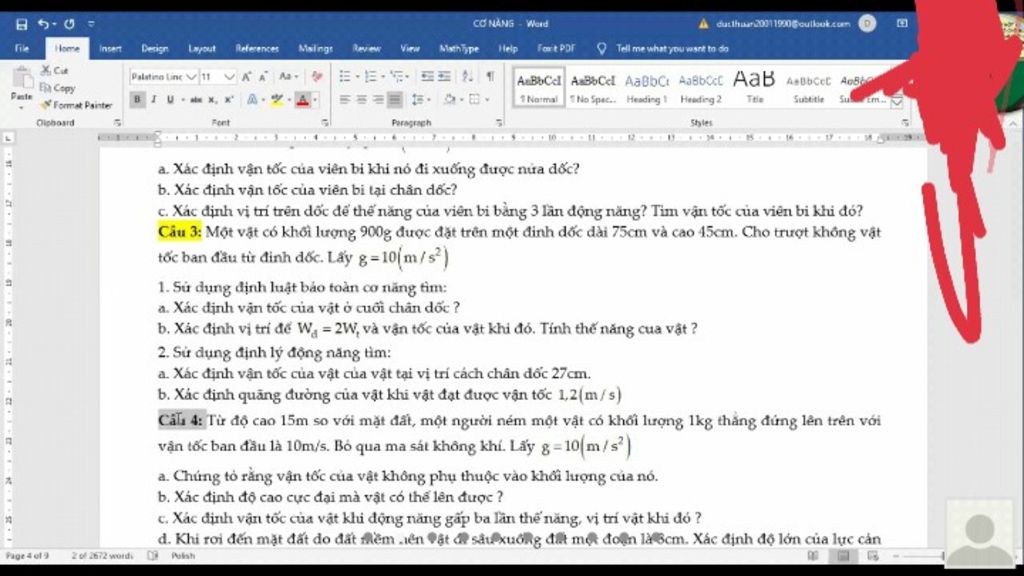Switch to the Insert tab

110,48
